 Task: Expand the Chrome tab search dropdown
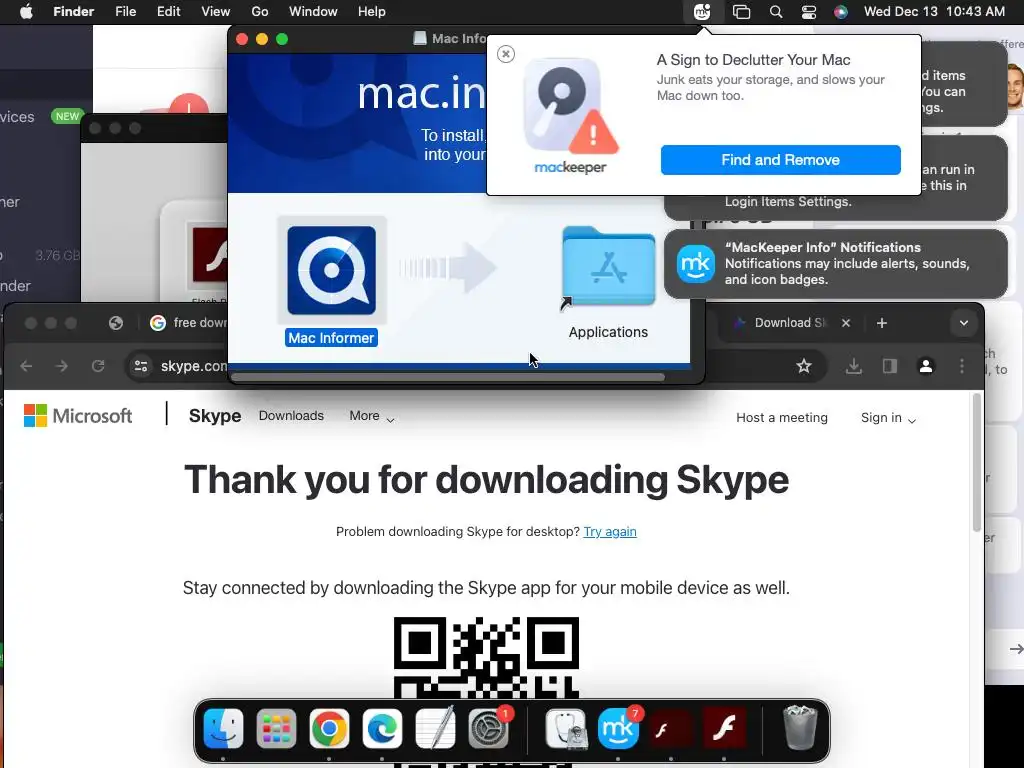(x=963, y=323)
